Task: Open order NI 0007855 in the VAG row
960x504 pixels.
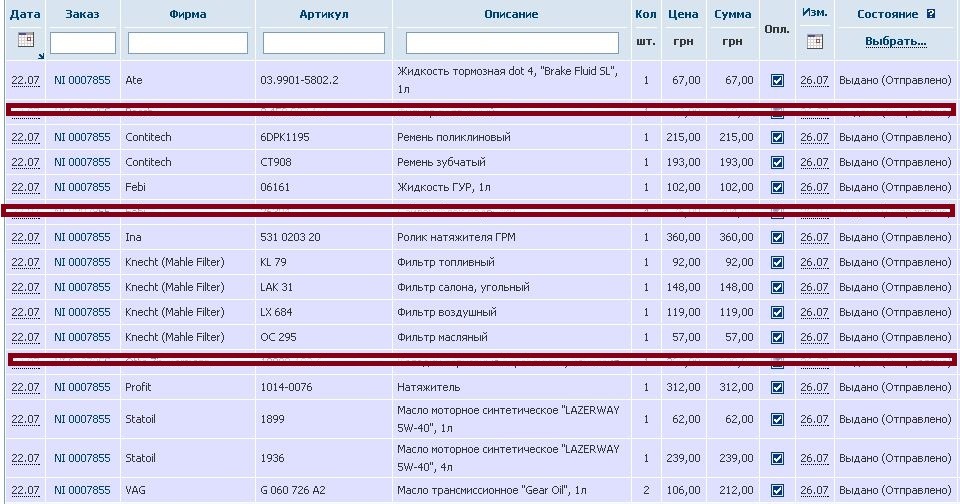Action: pos(82,490)
